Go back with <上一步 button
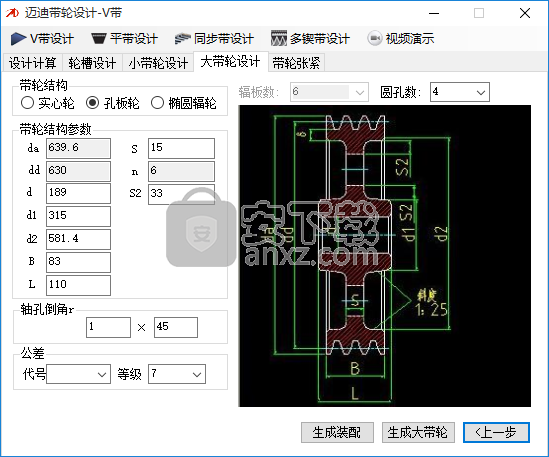This screenshot has height=457, width=549. pos(496,432)
